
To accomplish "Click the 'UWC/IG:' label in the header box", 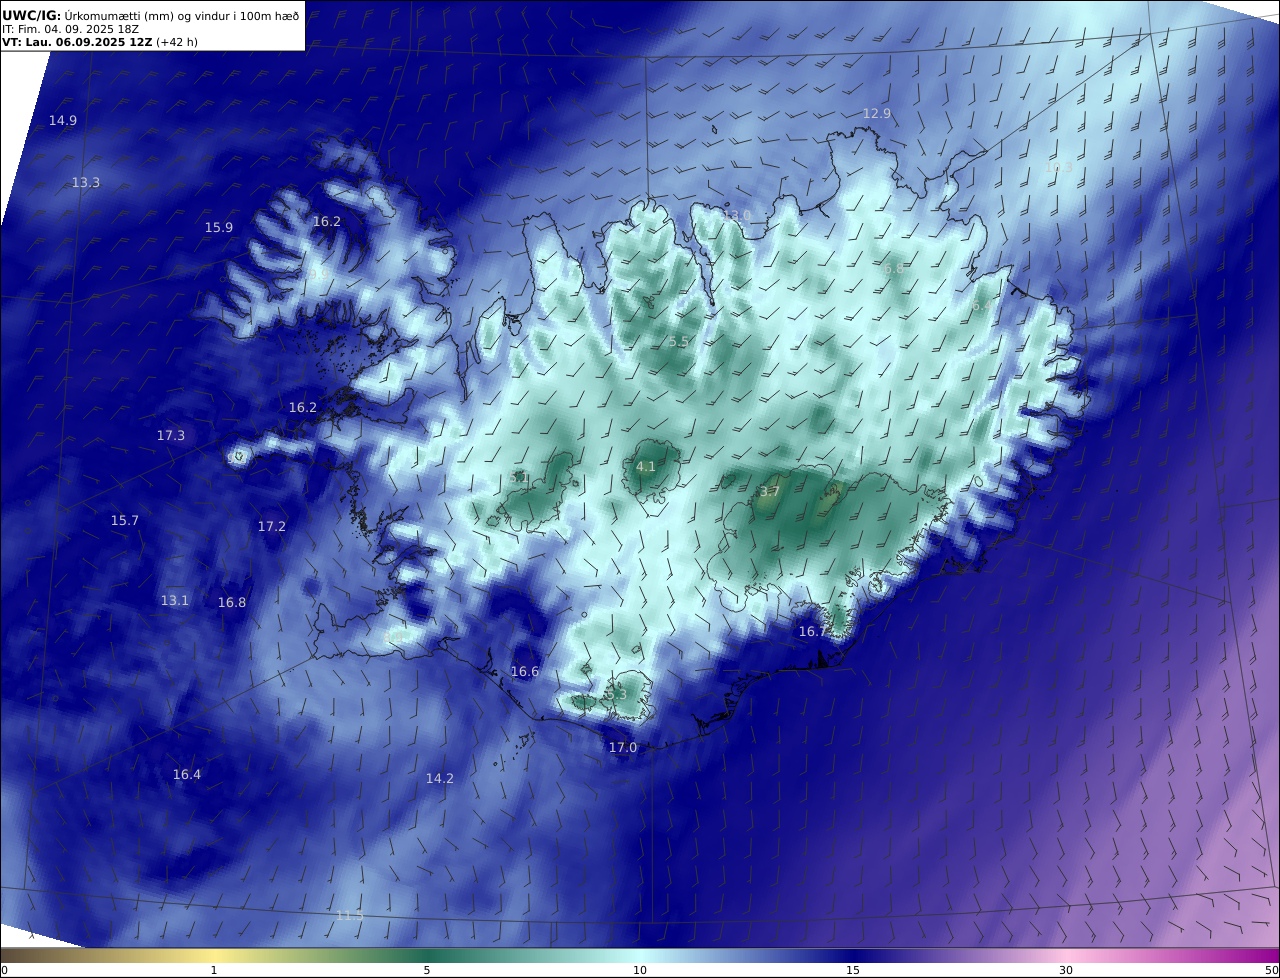I will point(32,15).
